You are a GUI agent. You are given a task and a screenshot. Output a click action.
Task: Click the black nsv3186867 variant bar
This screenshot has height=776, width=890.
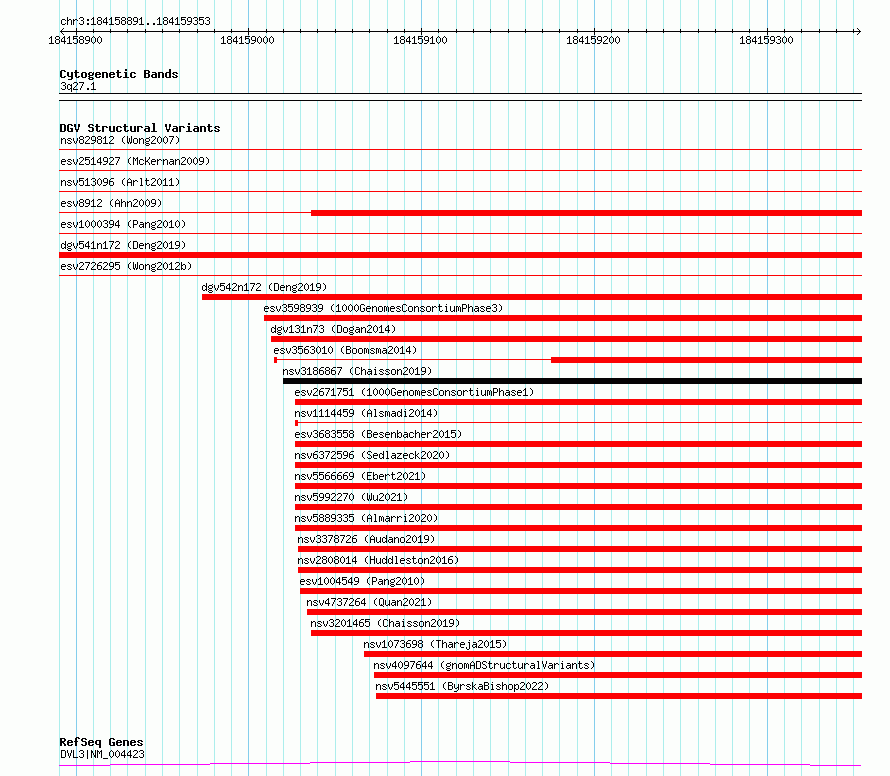(572, 381)
